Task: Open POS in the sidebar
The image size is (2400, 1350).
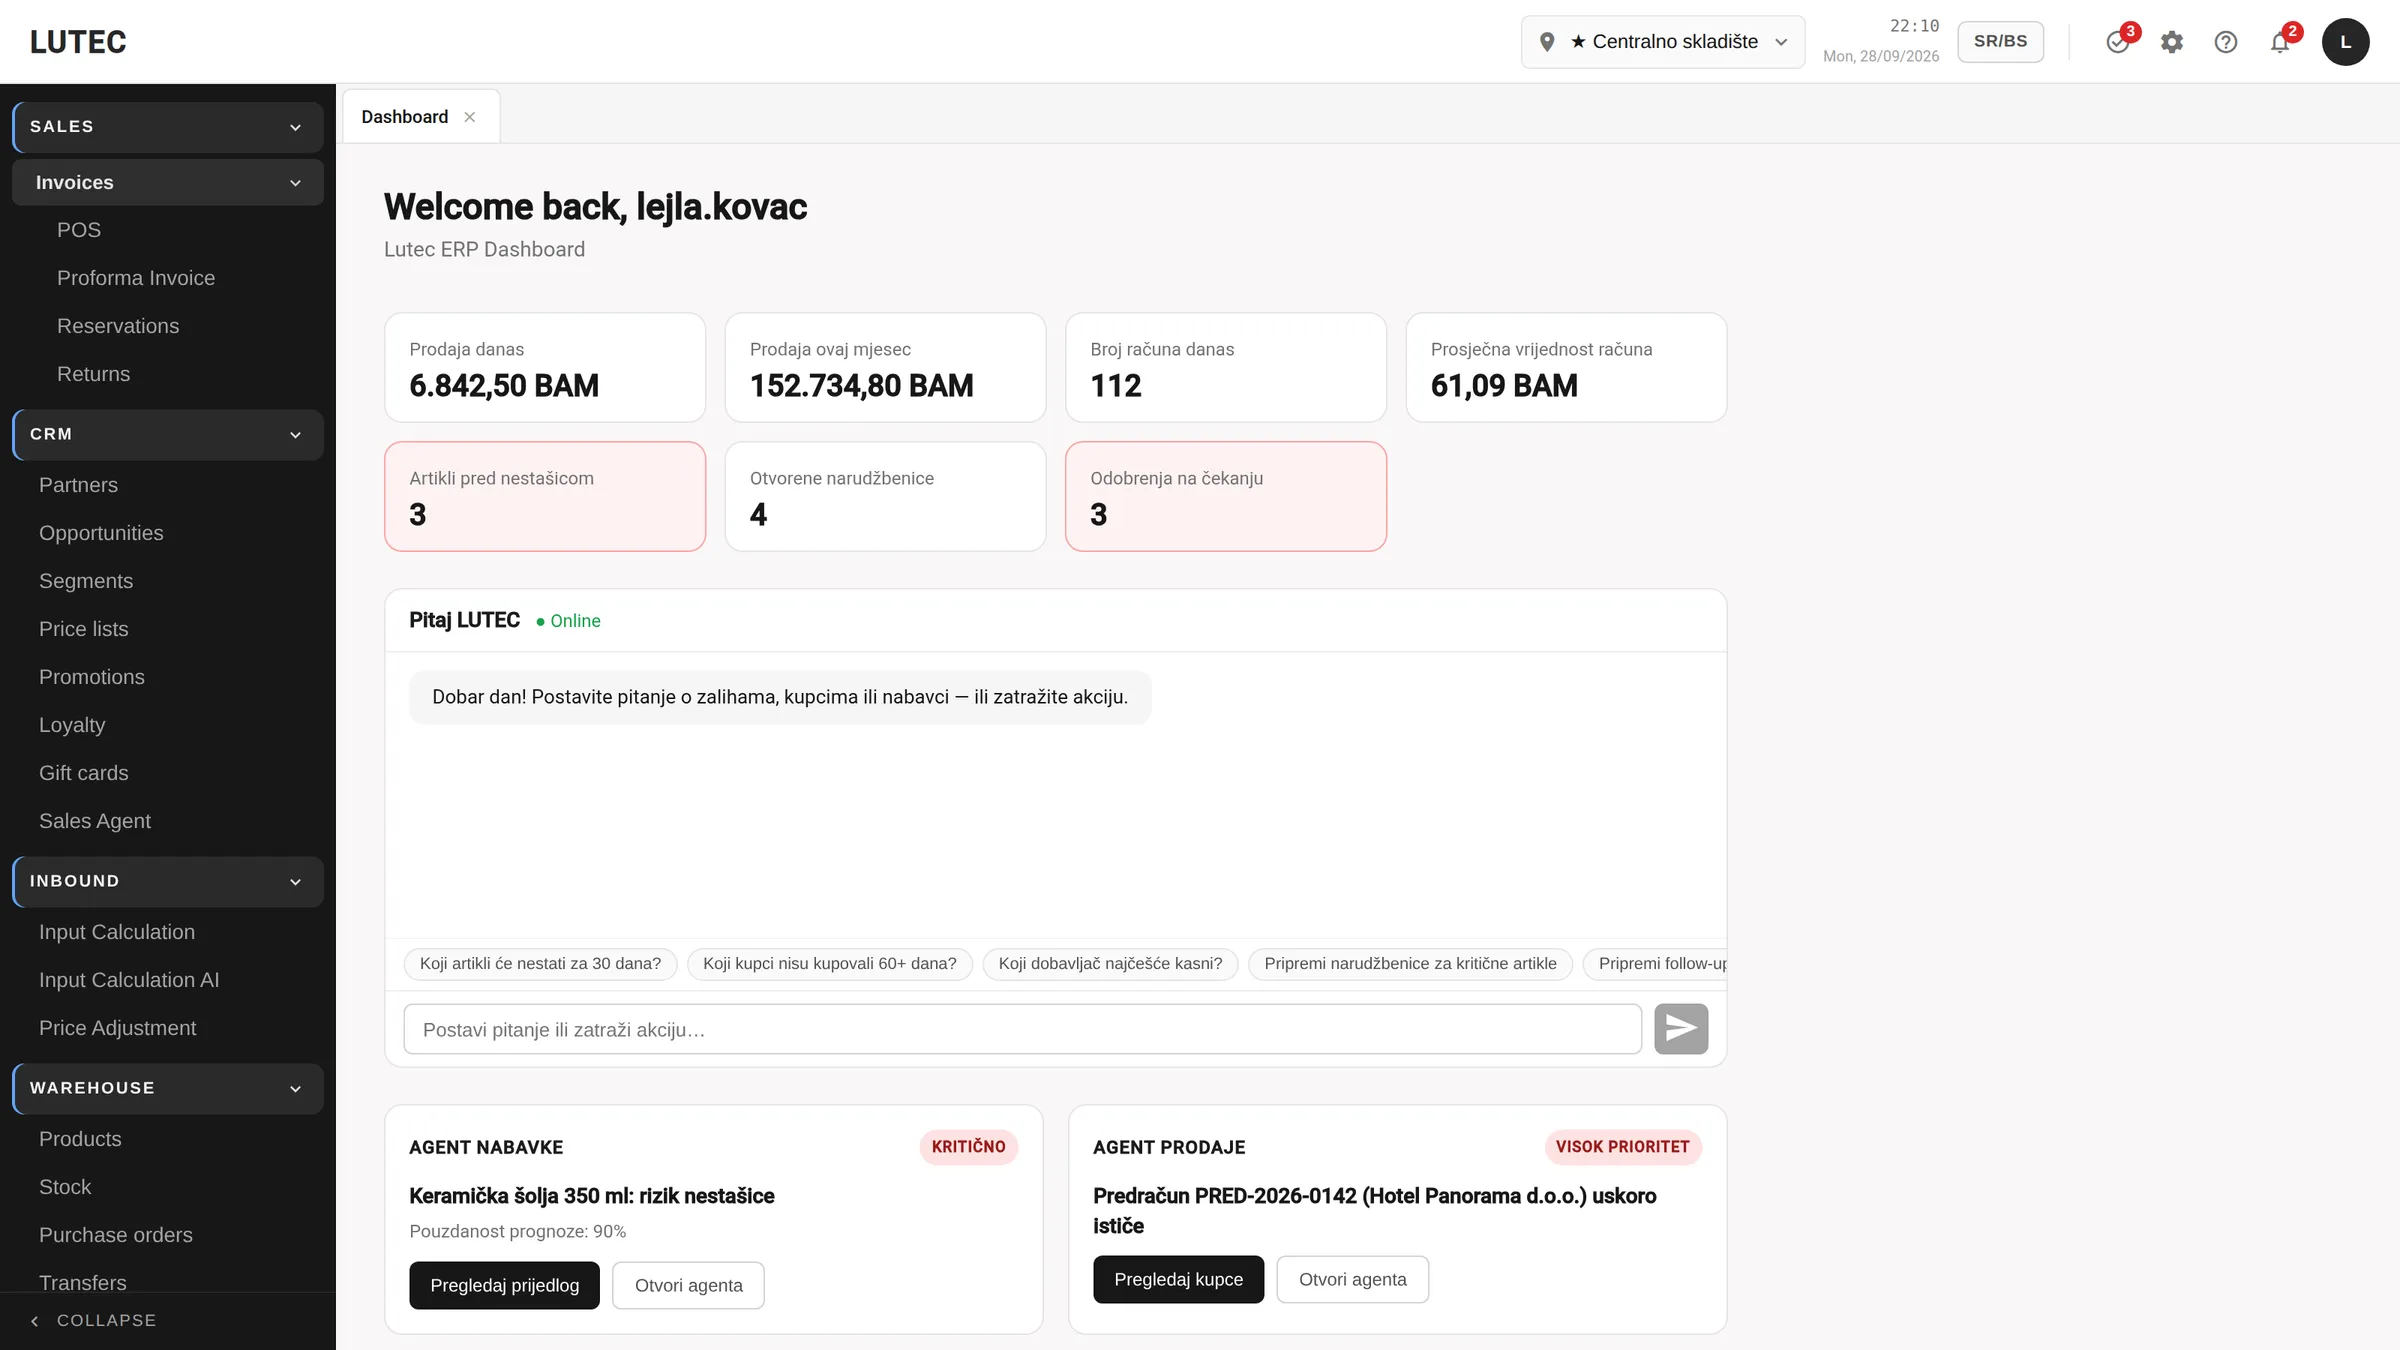Action: click(79, 230)
